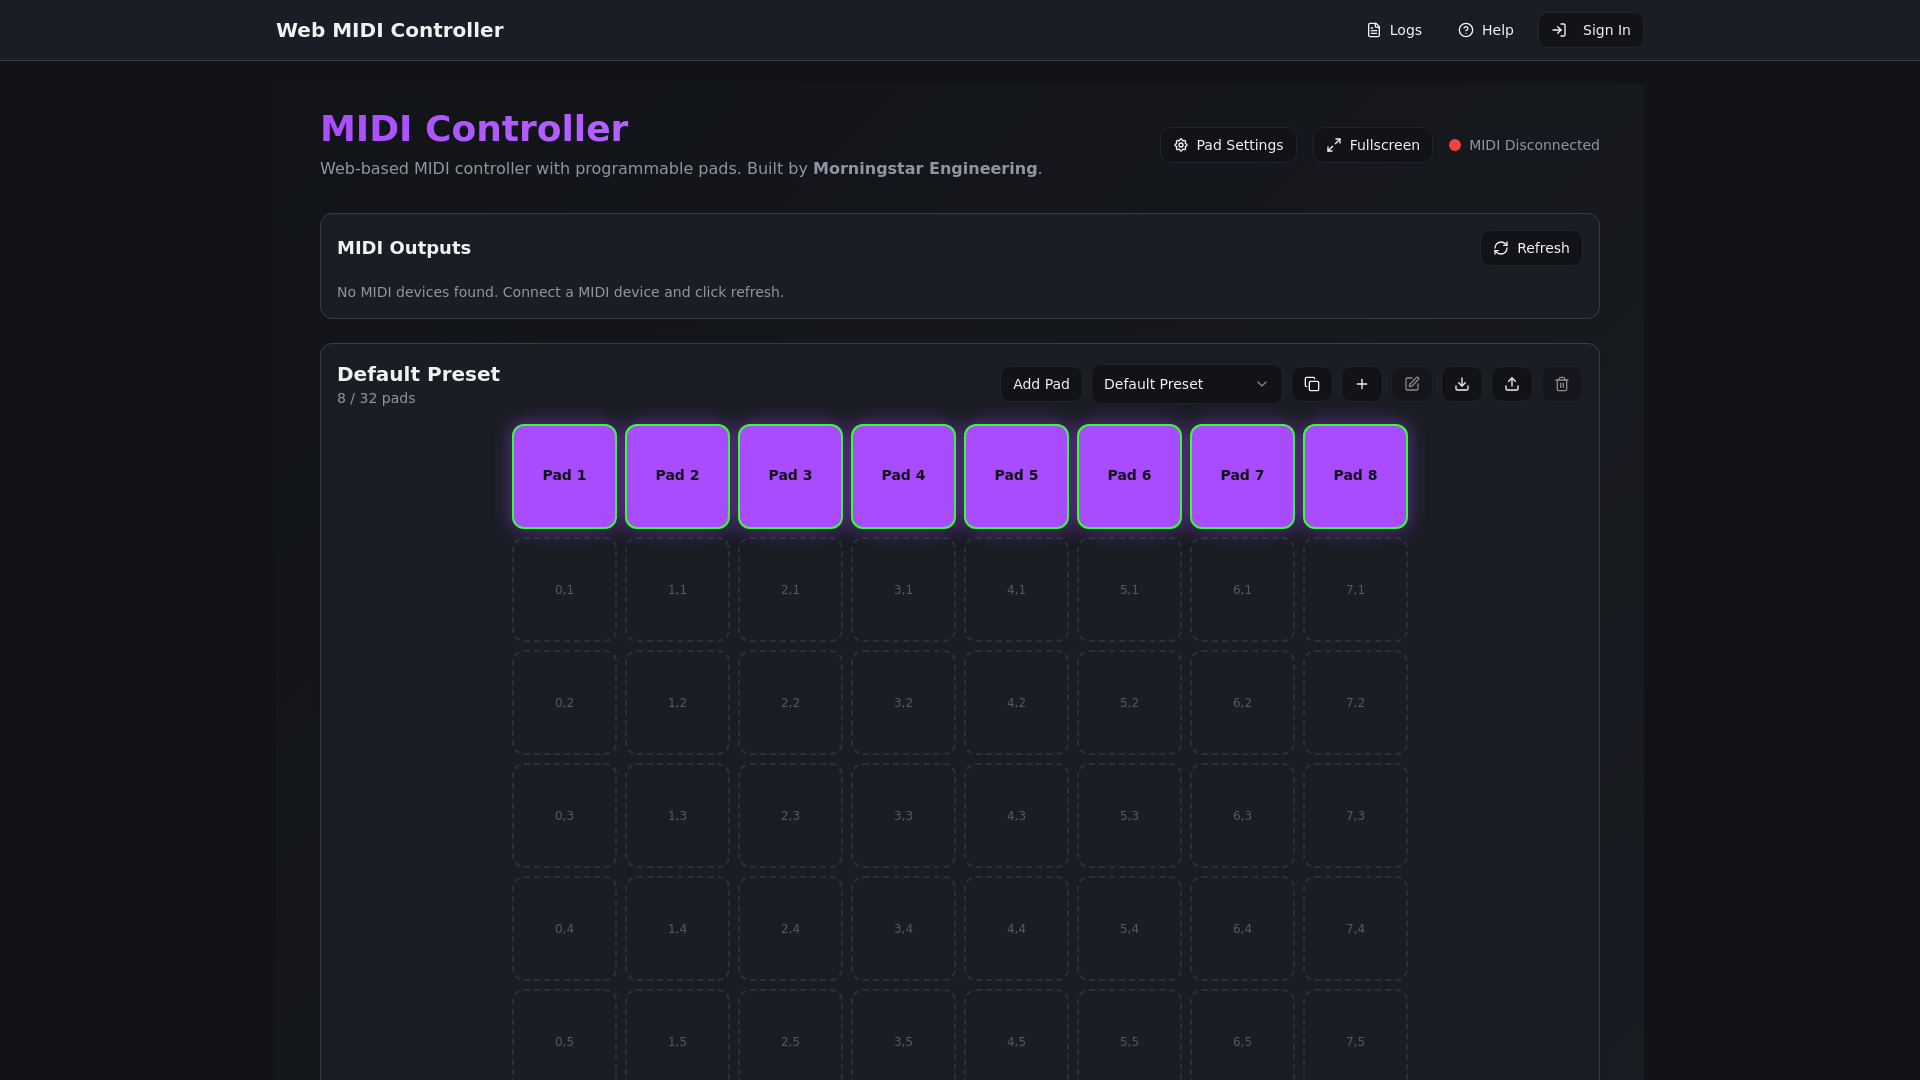The height and width of the screenshot is (1080, 1920).
Task: Select the empty grid slot 0,3
Action: (x=564, y=816)
